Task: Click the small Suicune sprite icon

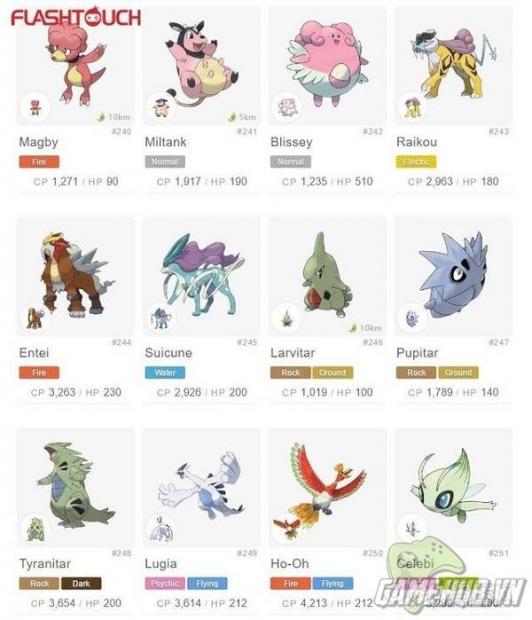Action: 161,318
